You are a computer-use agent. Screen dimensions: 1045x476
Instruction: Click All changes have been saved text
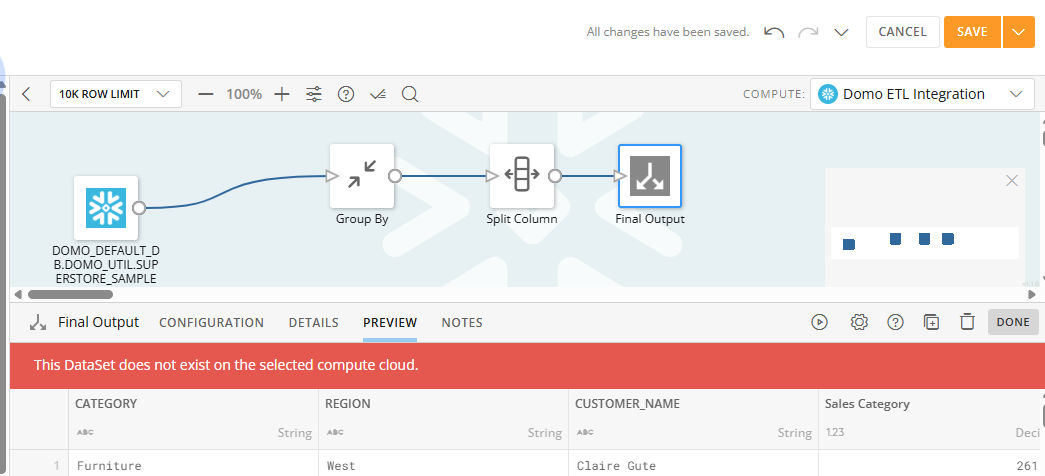pos(668,32)
